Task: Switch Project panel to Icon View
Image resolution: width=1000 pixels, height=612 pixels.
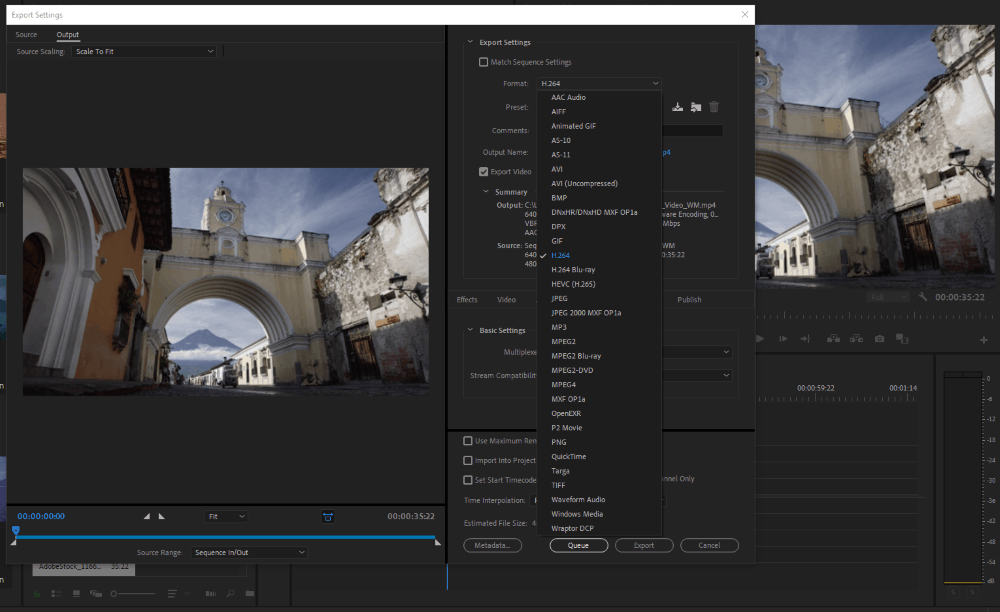Action: [77, 594]
